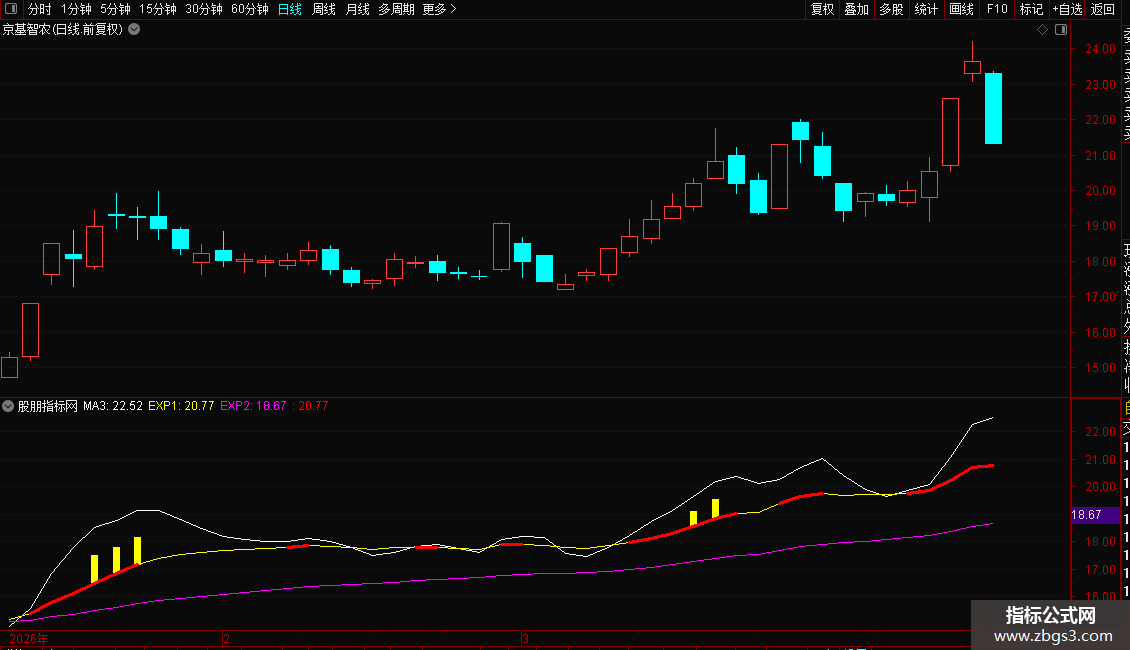Select the 日线 daily period

point(290,9)
